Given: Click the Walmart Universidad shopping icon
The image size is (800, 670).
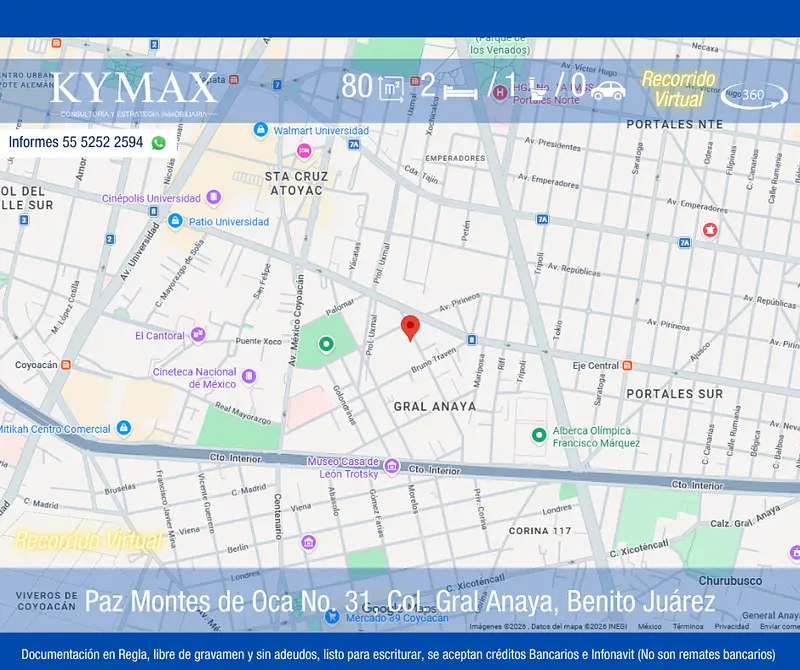Looking at the screenshot, I should [261, 130].
